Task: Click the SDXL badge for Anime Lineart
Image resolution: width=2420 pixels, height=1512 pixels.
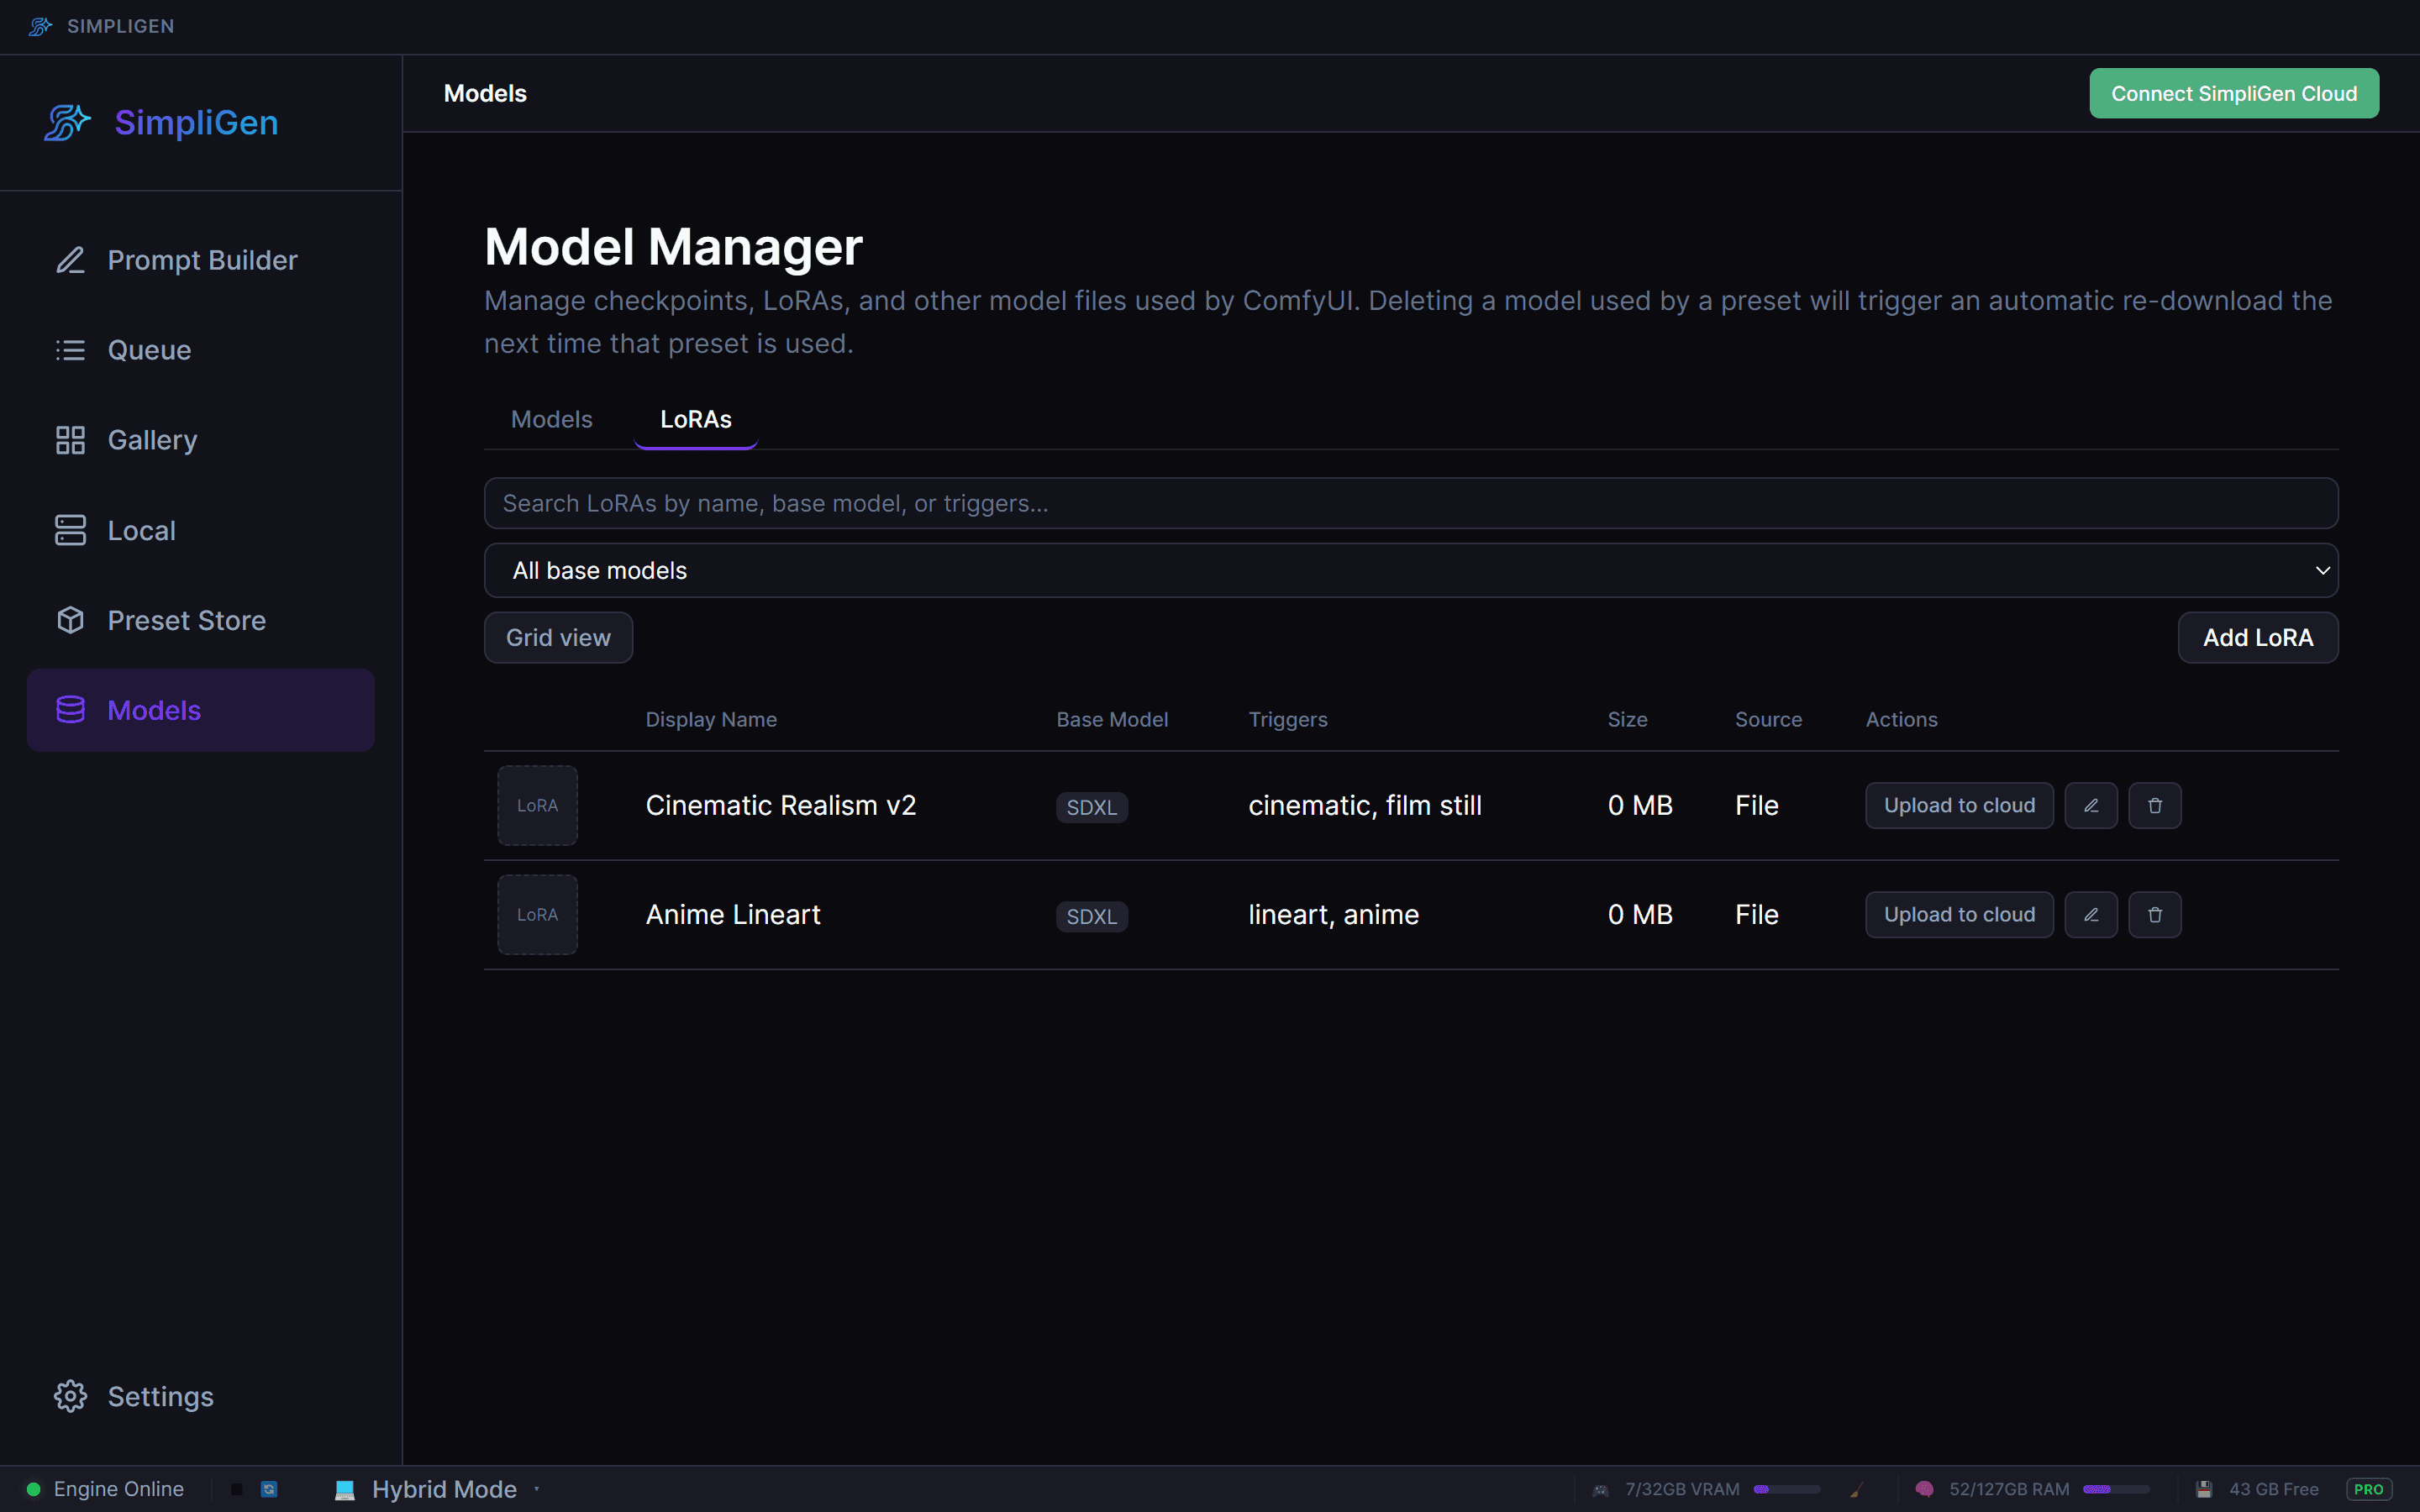Action: pos(1091,916)
